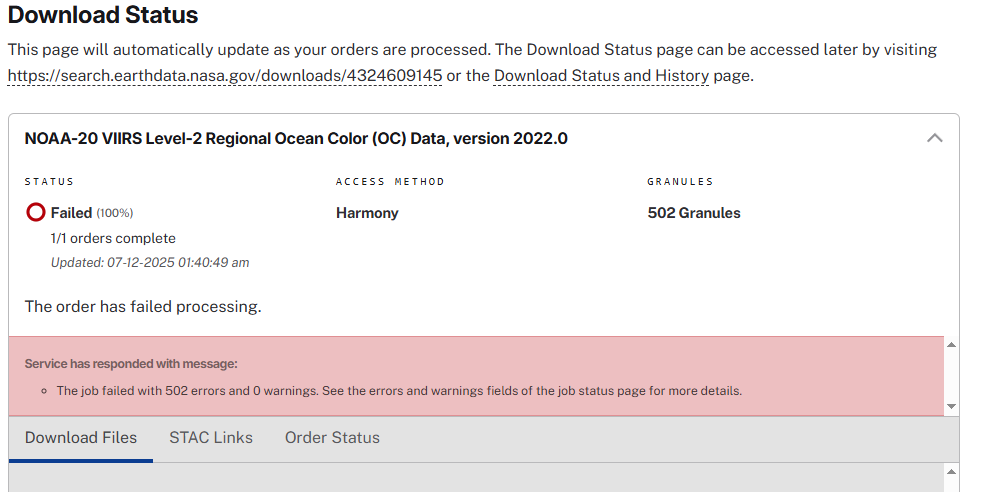Switch to the Download Files tab
Image resolution: width=989 pixels, height=492 pixels.
click(81, 438)
